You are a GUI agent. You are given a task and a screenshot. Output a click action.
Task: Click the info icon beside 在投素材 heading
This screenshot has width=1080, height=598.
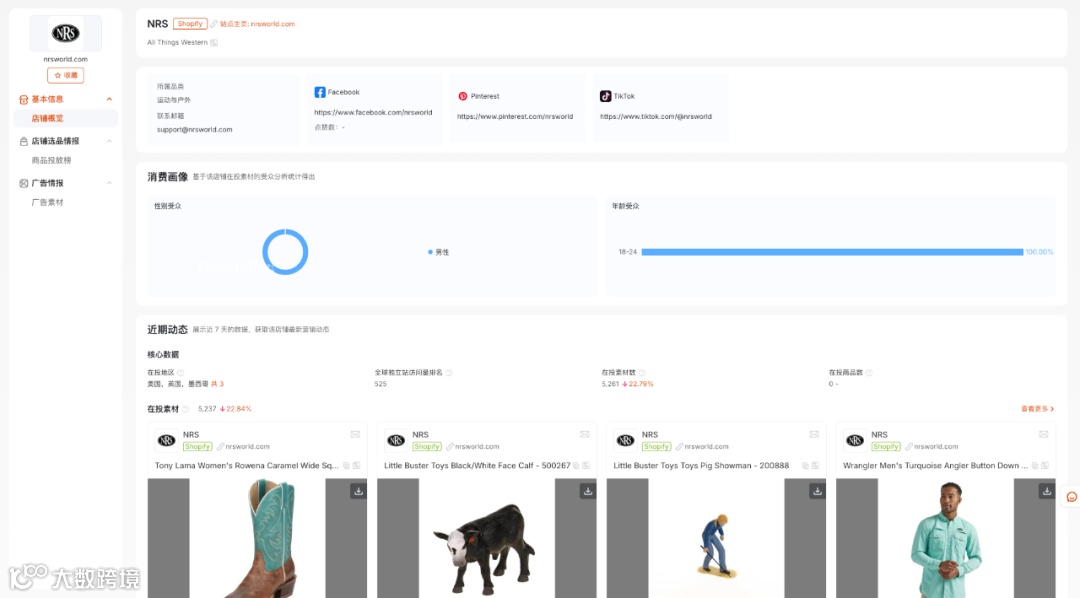coord(185,409)
